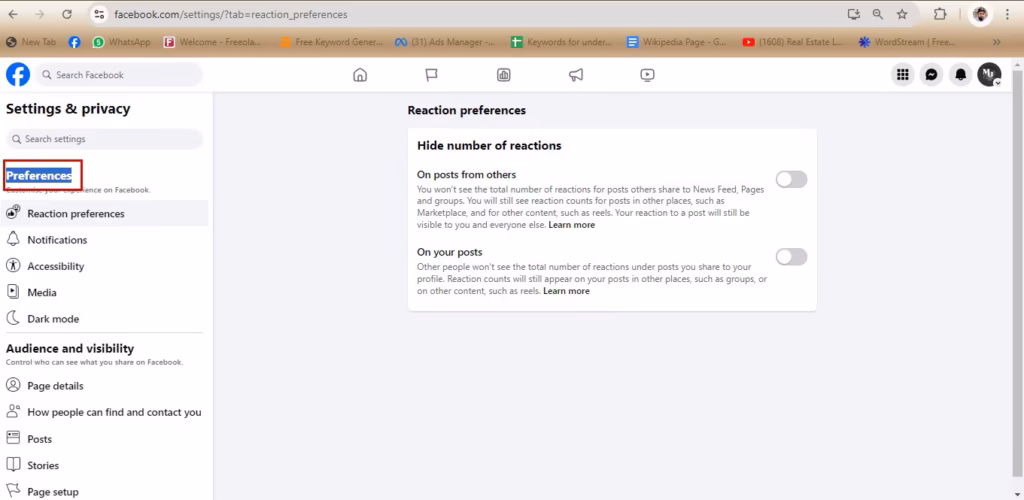The image size is (1024, 500).
Task: Click the Reaction preferences sidebar icon
Action: (x=13, y=213)
